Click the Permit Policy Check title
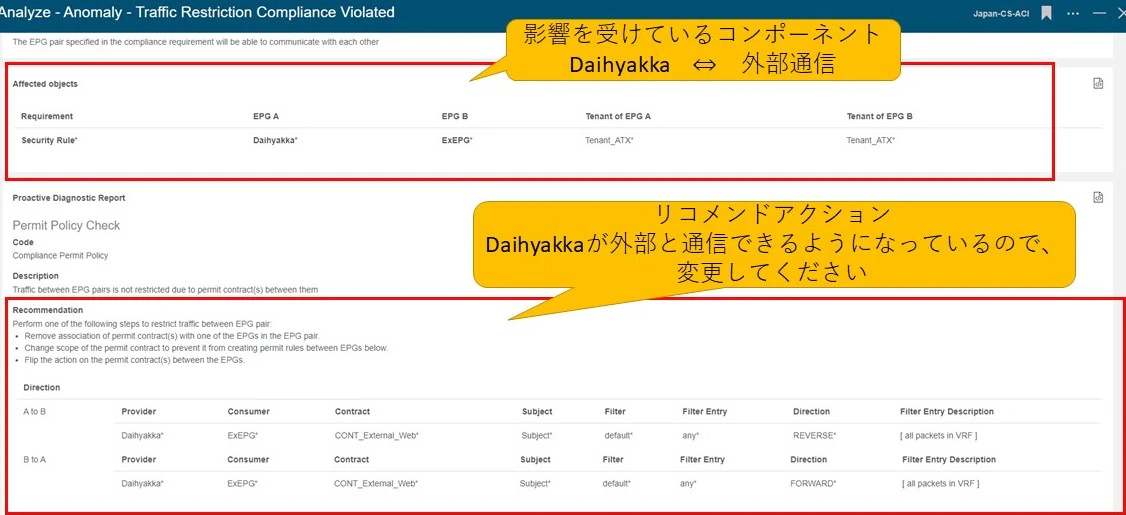 pyautogui.click(x=66, y=226)
